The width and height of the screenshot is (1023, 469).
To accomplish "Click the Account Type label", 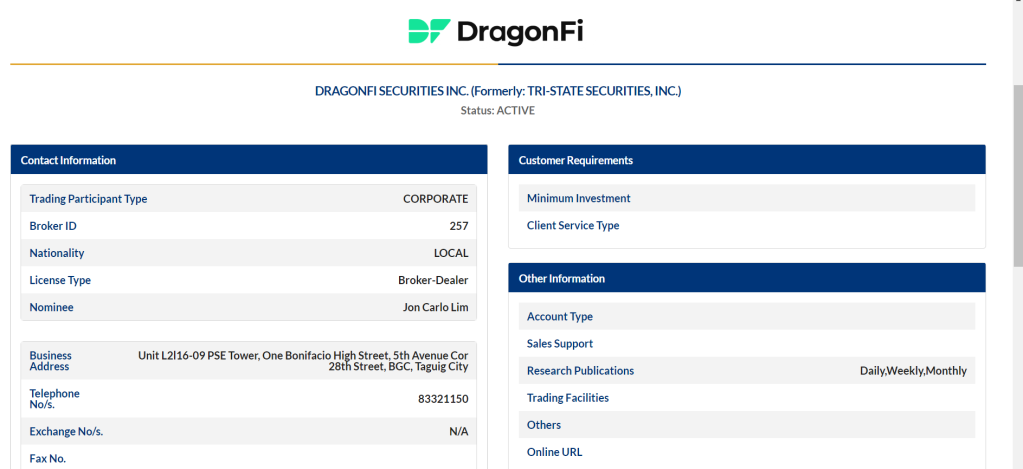I will click(x=560, y=316).
